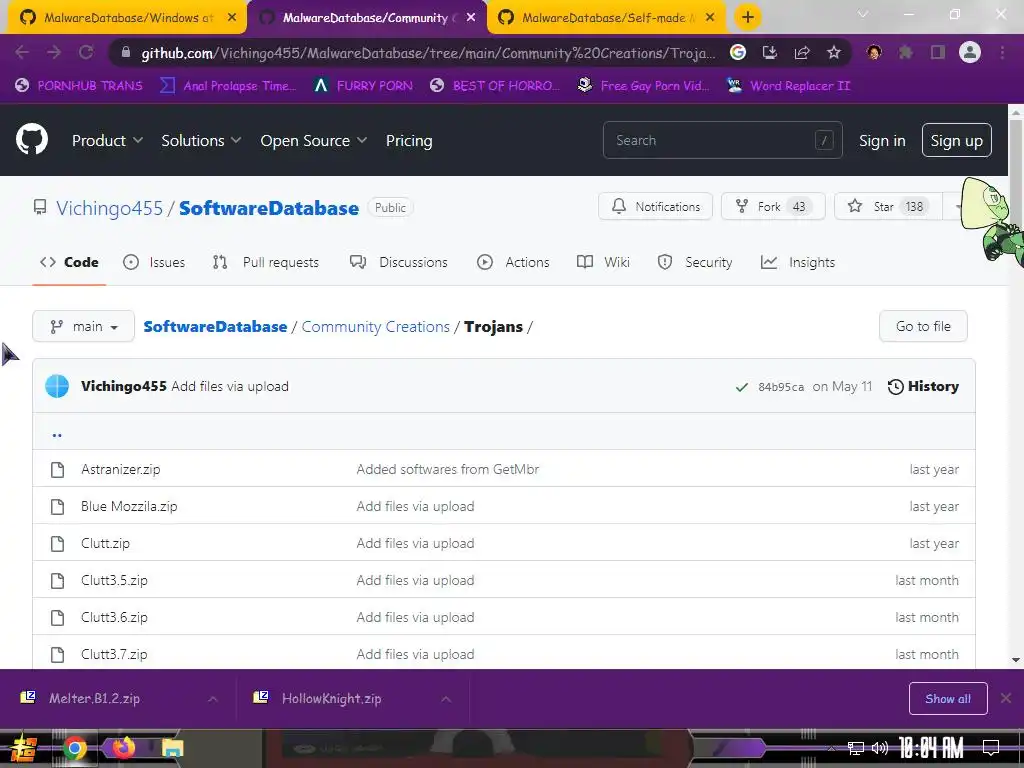Screen dimensions: 1024x768
Task: Click the GitHub Octocat logo
Action: 31,140
